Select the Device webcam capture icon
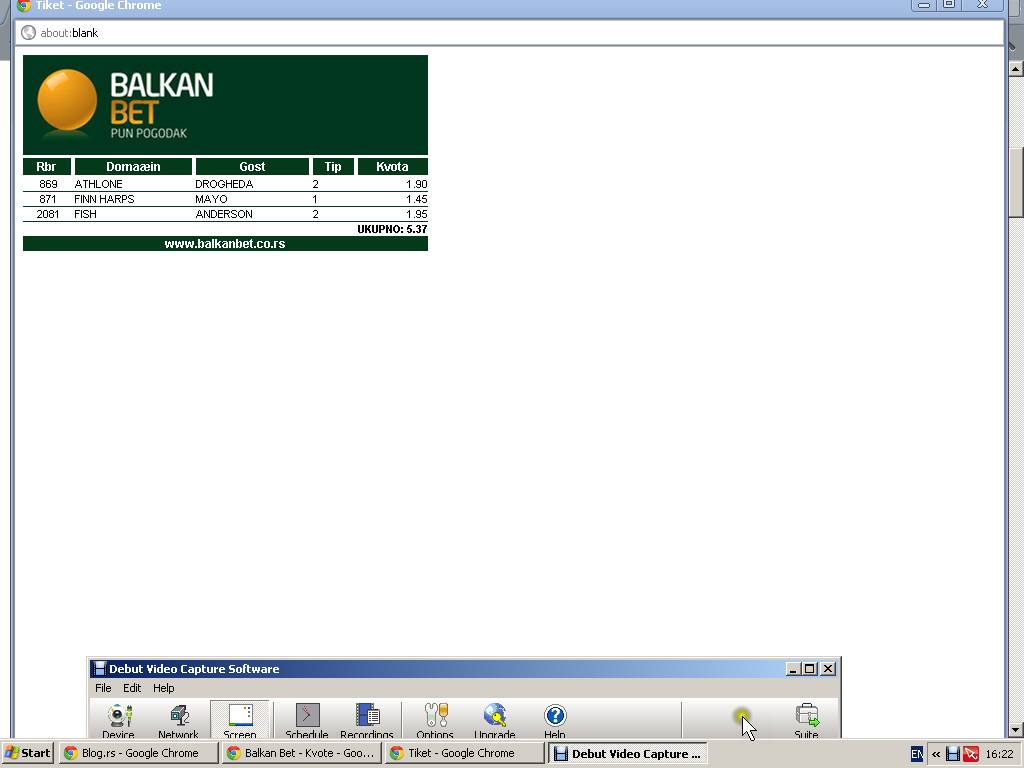Screen dimensions: 1024x768 coord(119,719)
